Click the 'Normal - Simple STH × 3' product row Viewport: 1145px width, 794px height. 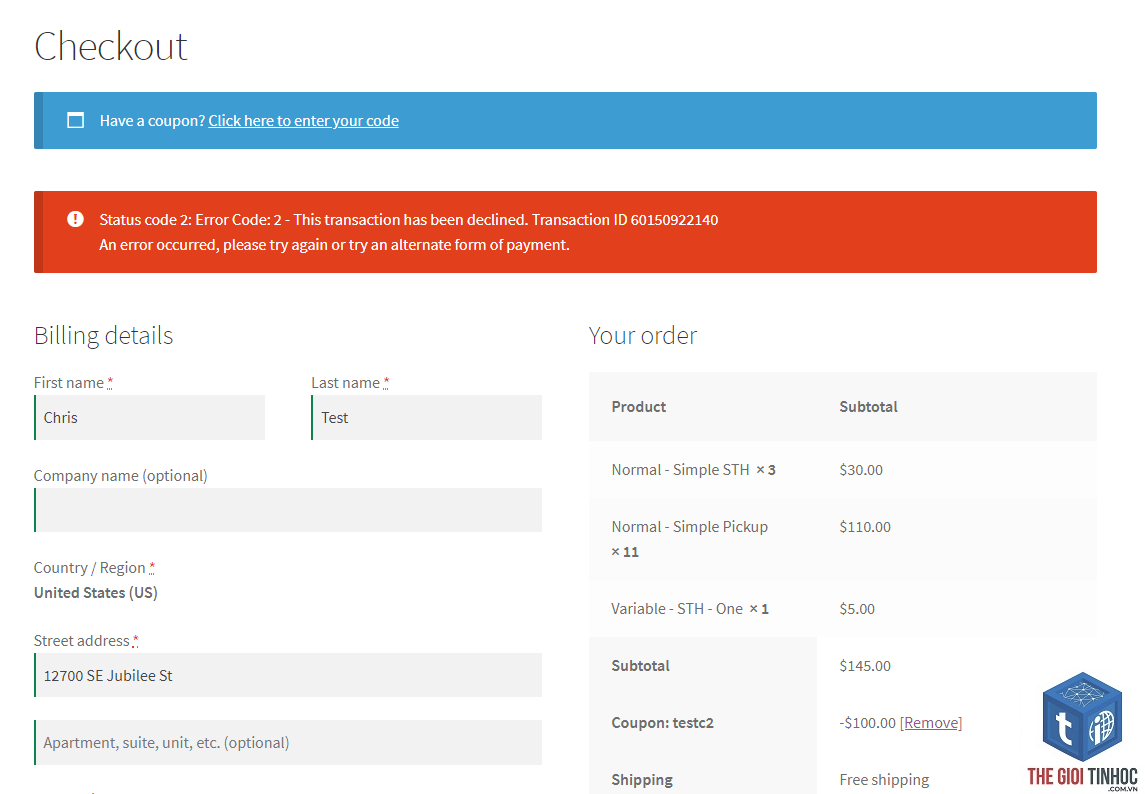point(843,470)
